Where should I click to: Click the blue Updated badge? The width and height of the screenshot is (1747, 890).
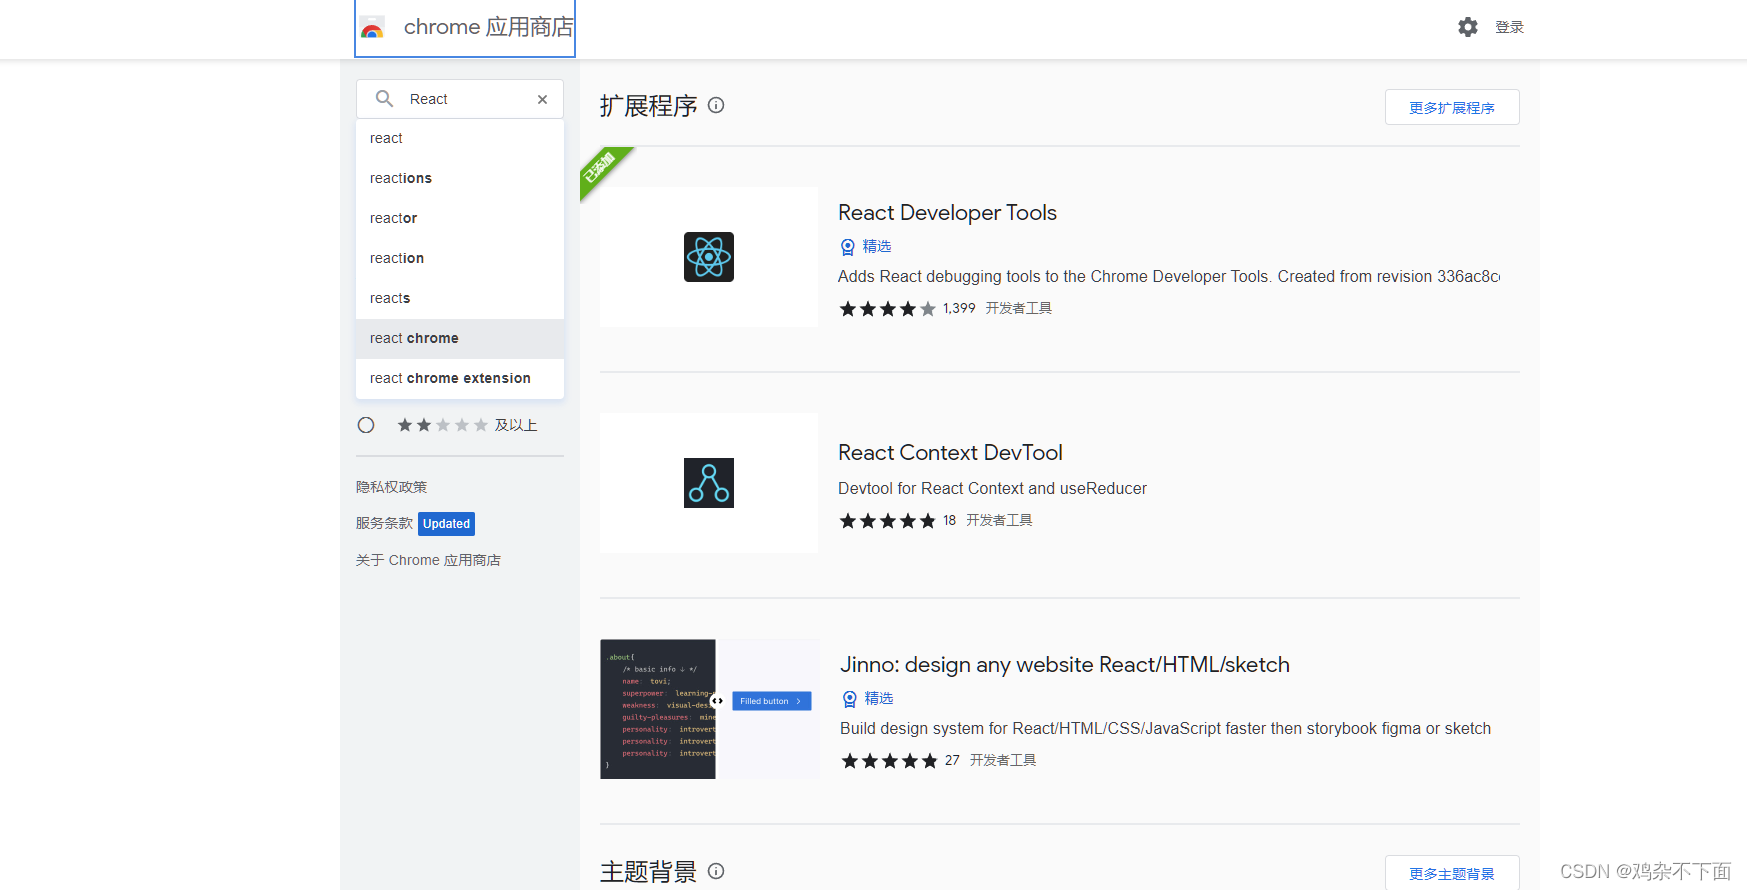tap(446, 524)
